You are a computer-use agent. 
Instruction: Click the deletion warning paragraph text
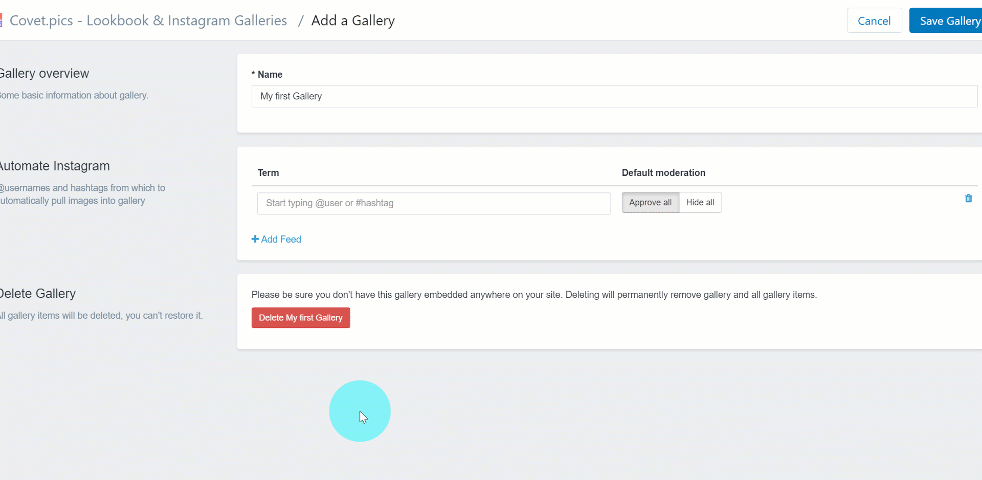(534, 295)
